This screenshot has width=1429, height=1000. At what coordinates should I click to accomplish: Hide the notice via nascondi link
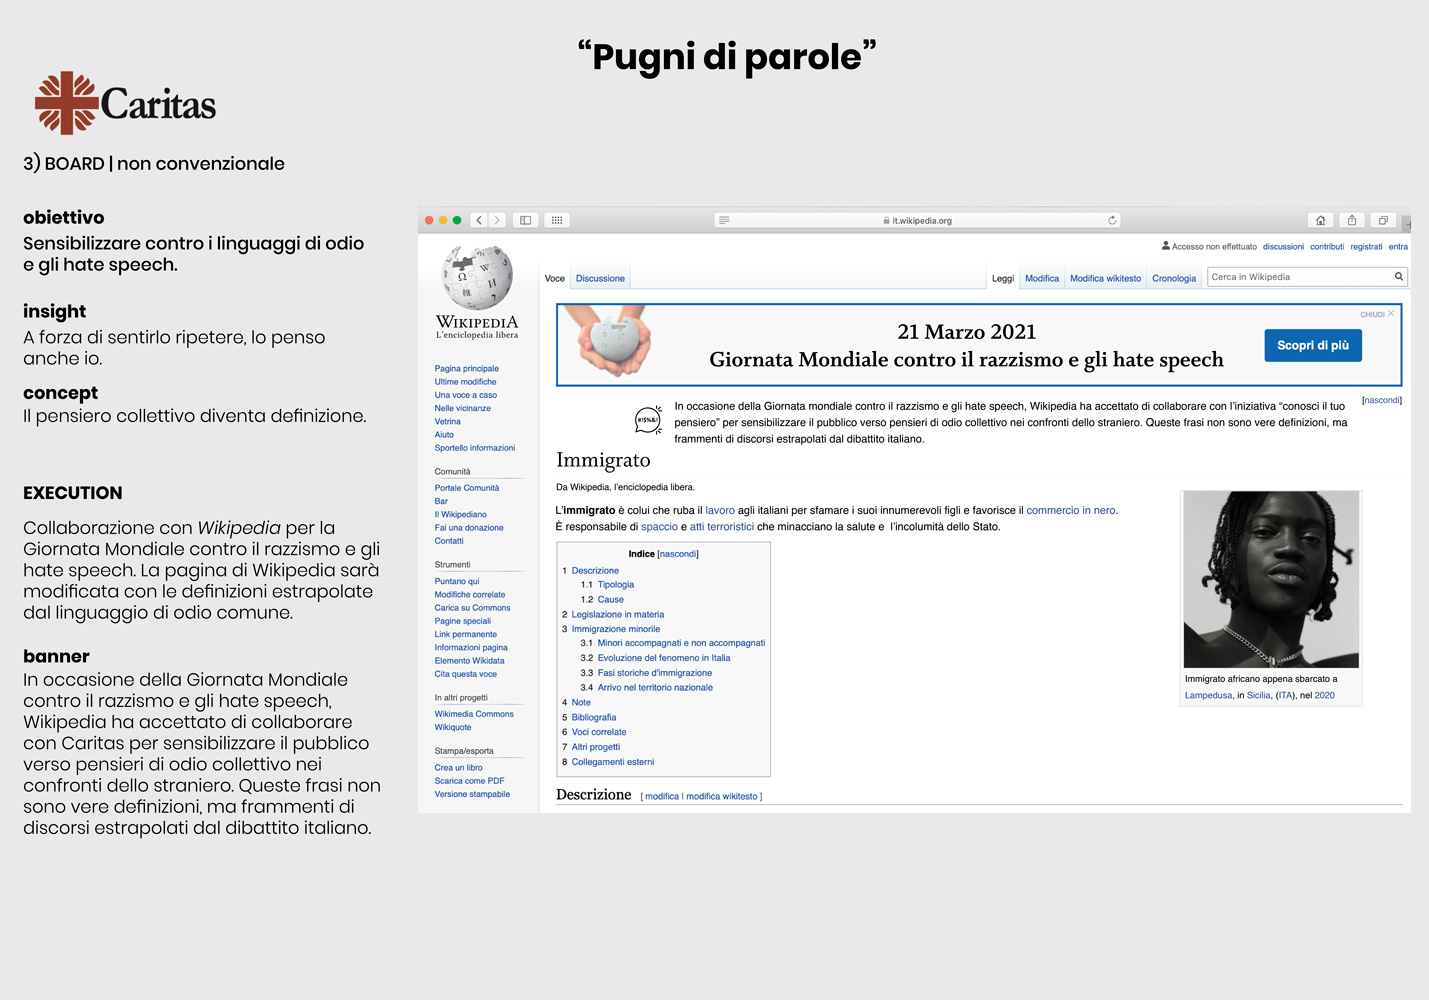[x=1382, y=400]
